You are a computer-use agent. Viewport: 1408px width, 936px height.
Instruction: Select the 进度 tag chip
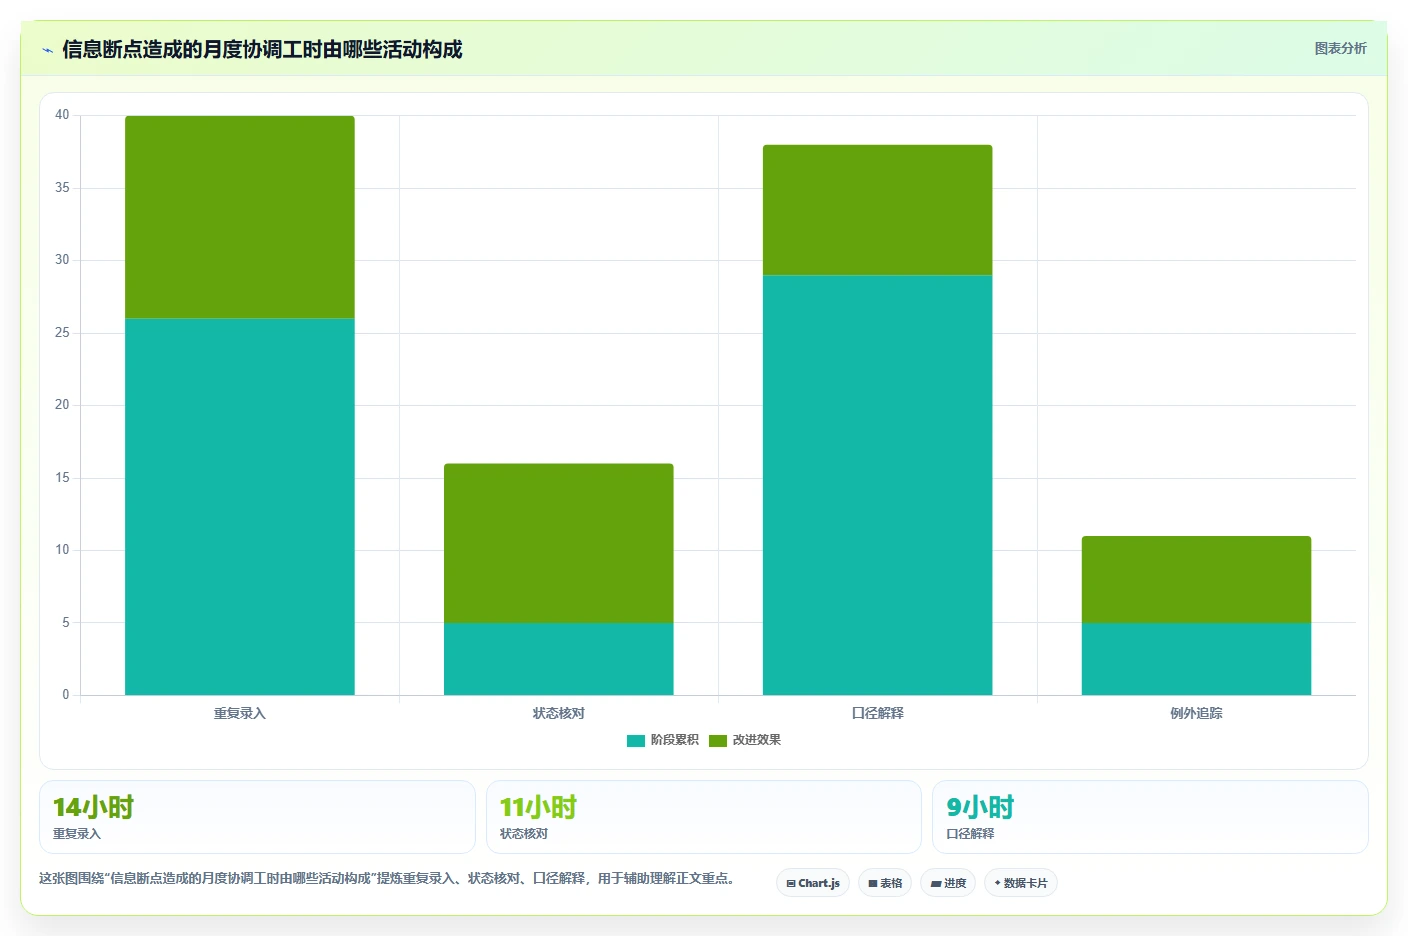pos(948,883)
